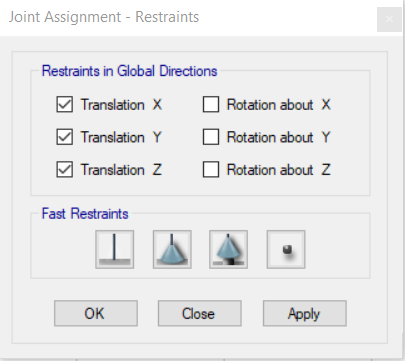Apply the fixed support fast restraint

pos(115,249)
